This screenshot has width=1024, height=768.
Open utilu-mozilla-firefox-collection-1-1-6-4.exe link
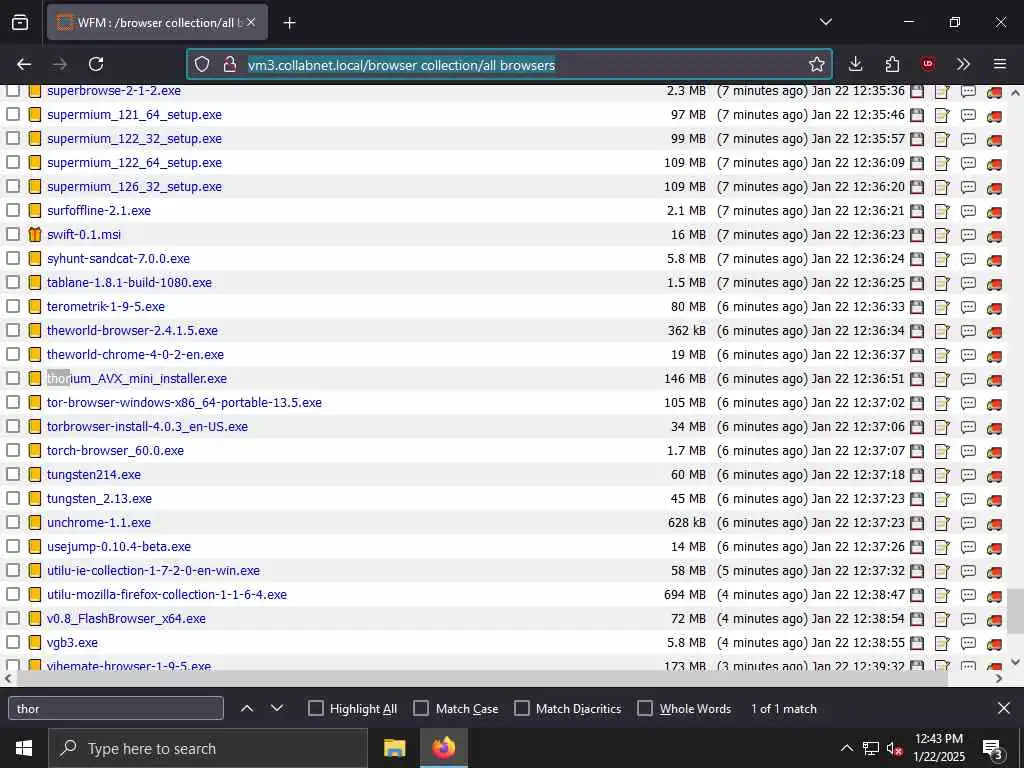point(167,595)
